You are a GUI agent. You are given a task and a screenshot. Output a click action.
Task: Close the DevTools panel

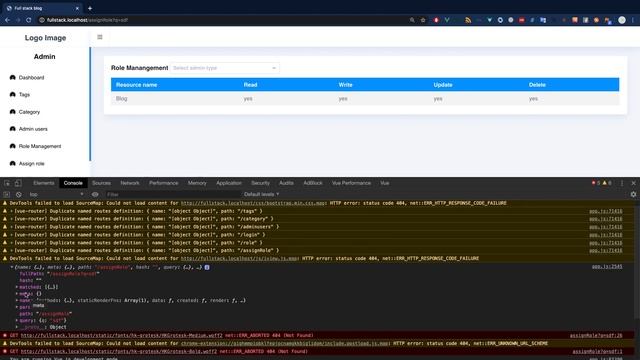[633, 183]
